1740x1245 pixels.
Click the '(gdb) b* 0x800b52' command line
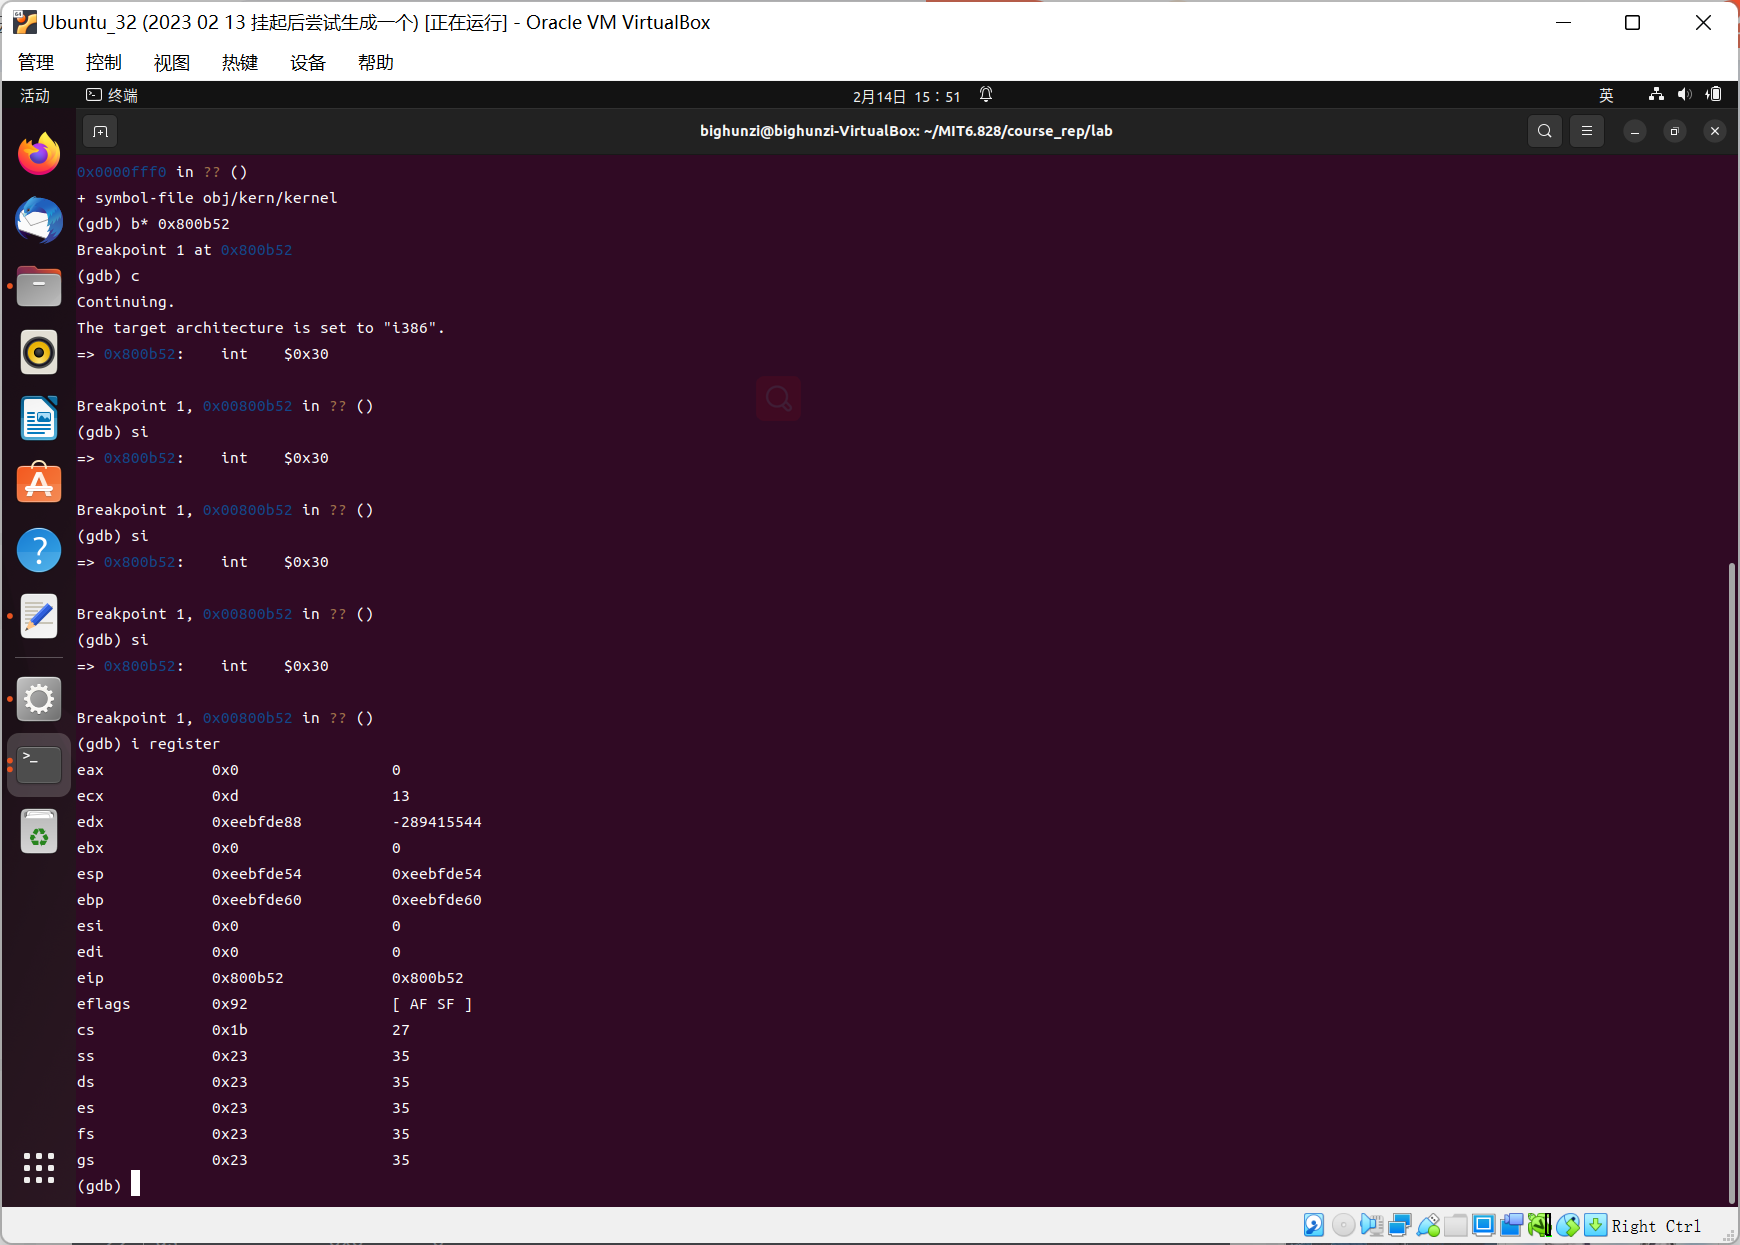pos(153,224)
